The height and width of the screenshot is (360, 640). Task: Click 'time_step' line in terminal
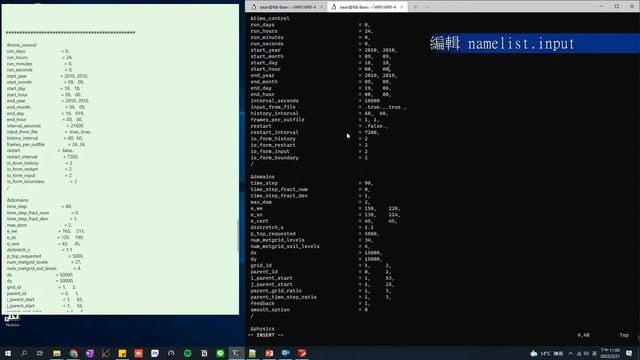tap(311, 183)
